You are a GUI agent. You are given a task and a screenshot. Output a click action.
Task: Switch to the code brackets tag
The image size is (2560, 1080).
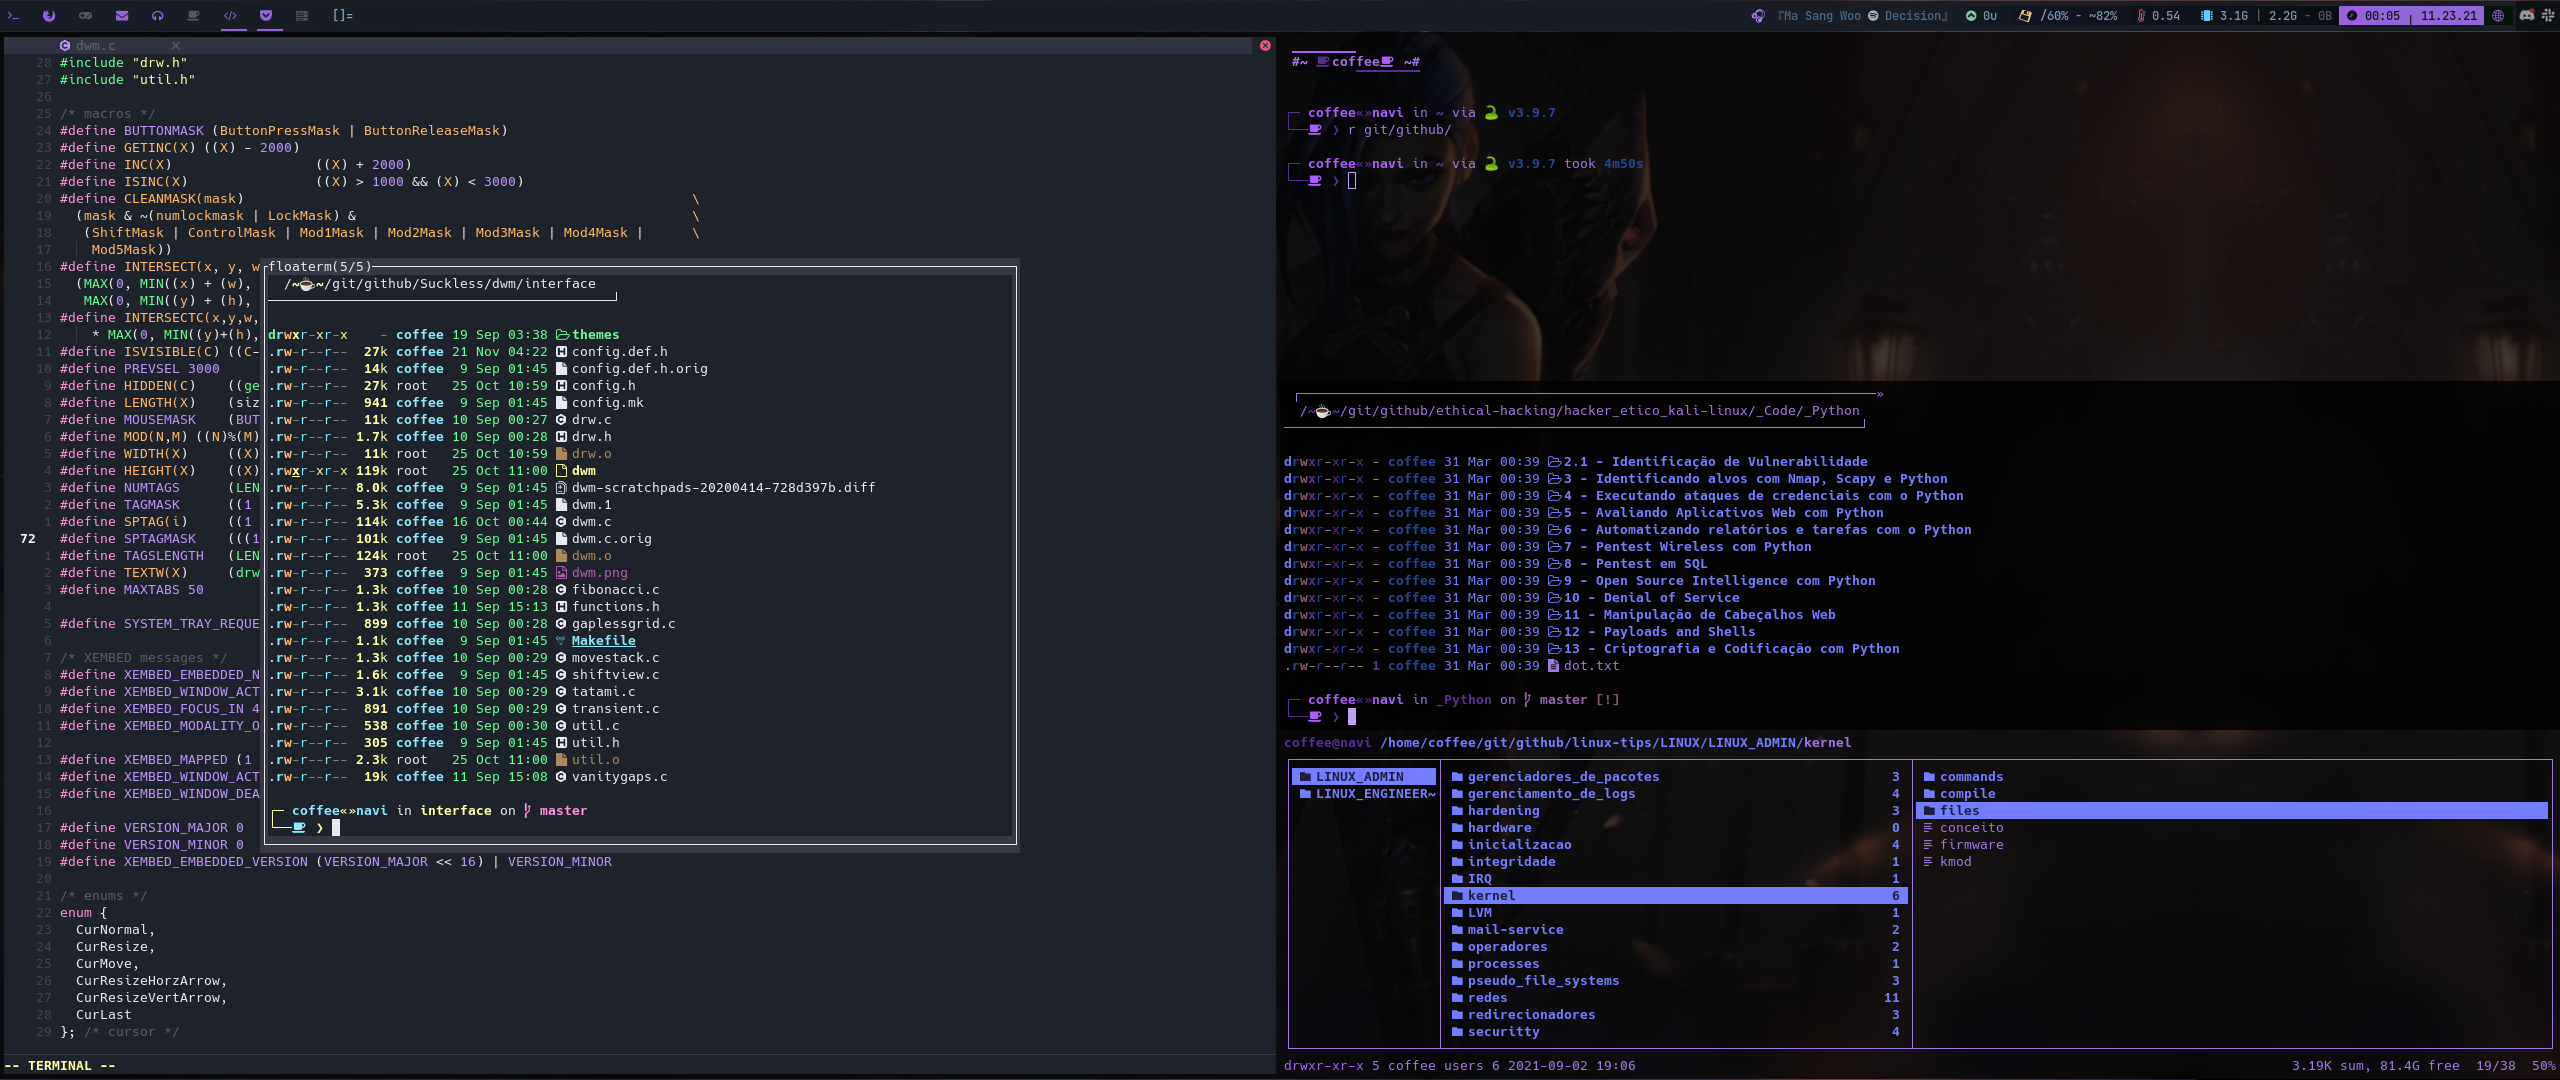230,16
